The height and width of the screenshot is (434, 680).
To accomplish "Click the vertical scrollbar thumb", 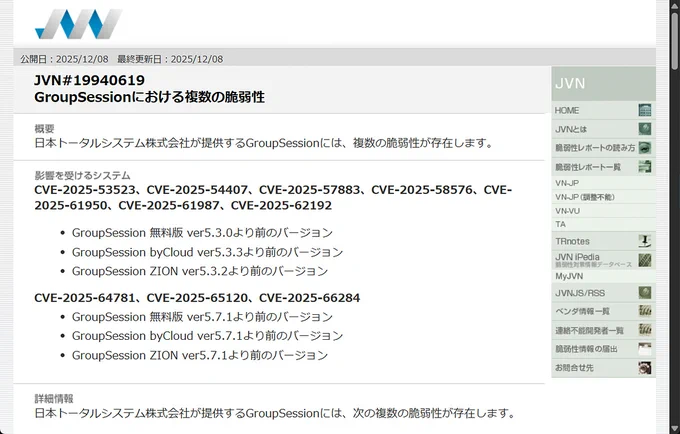I will coord(675,39).
